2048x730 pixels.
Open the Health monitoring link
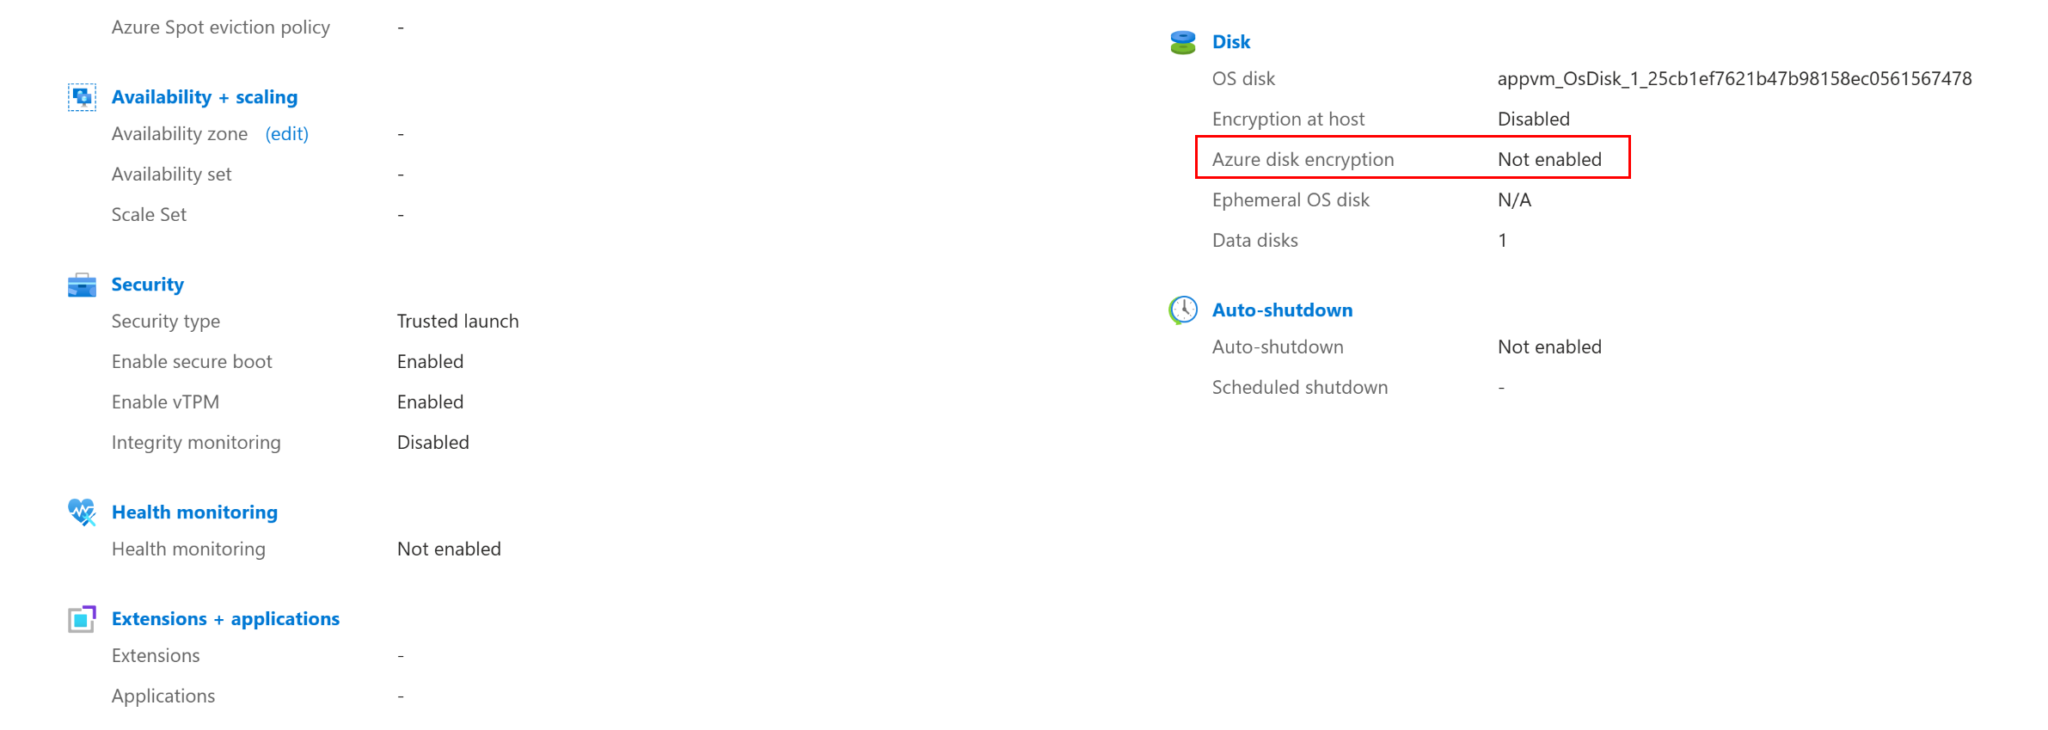coord(195,511)
